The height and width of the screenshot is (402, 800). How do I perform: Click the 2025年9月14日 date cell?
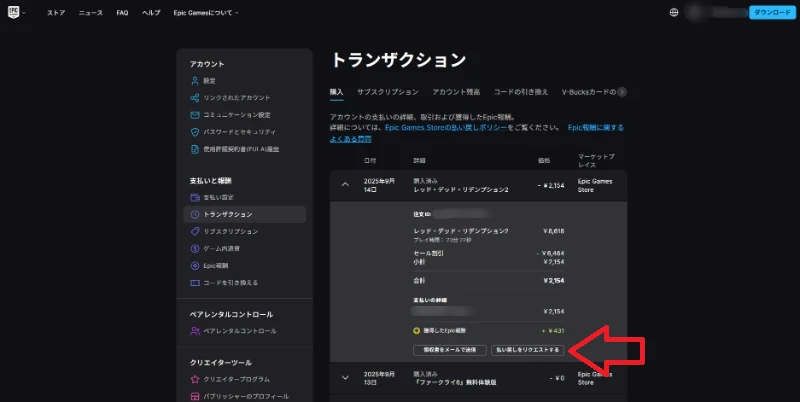click(x=379, y=185)
